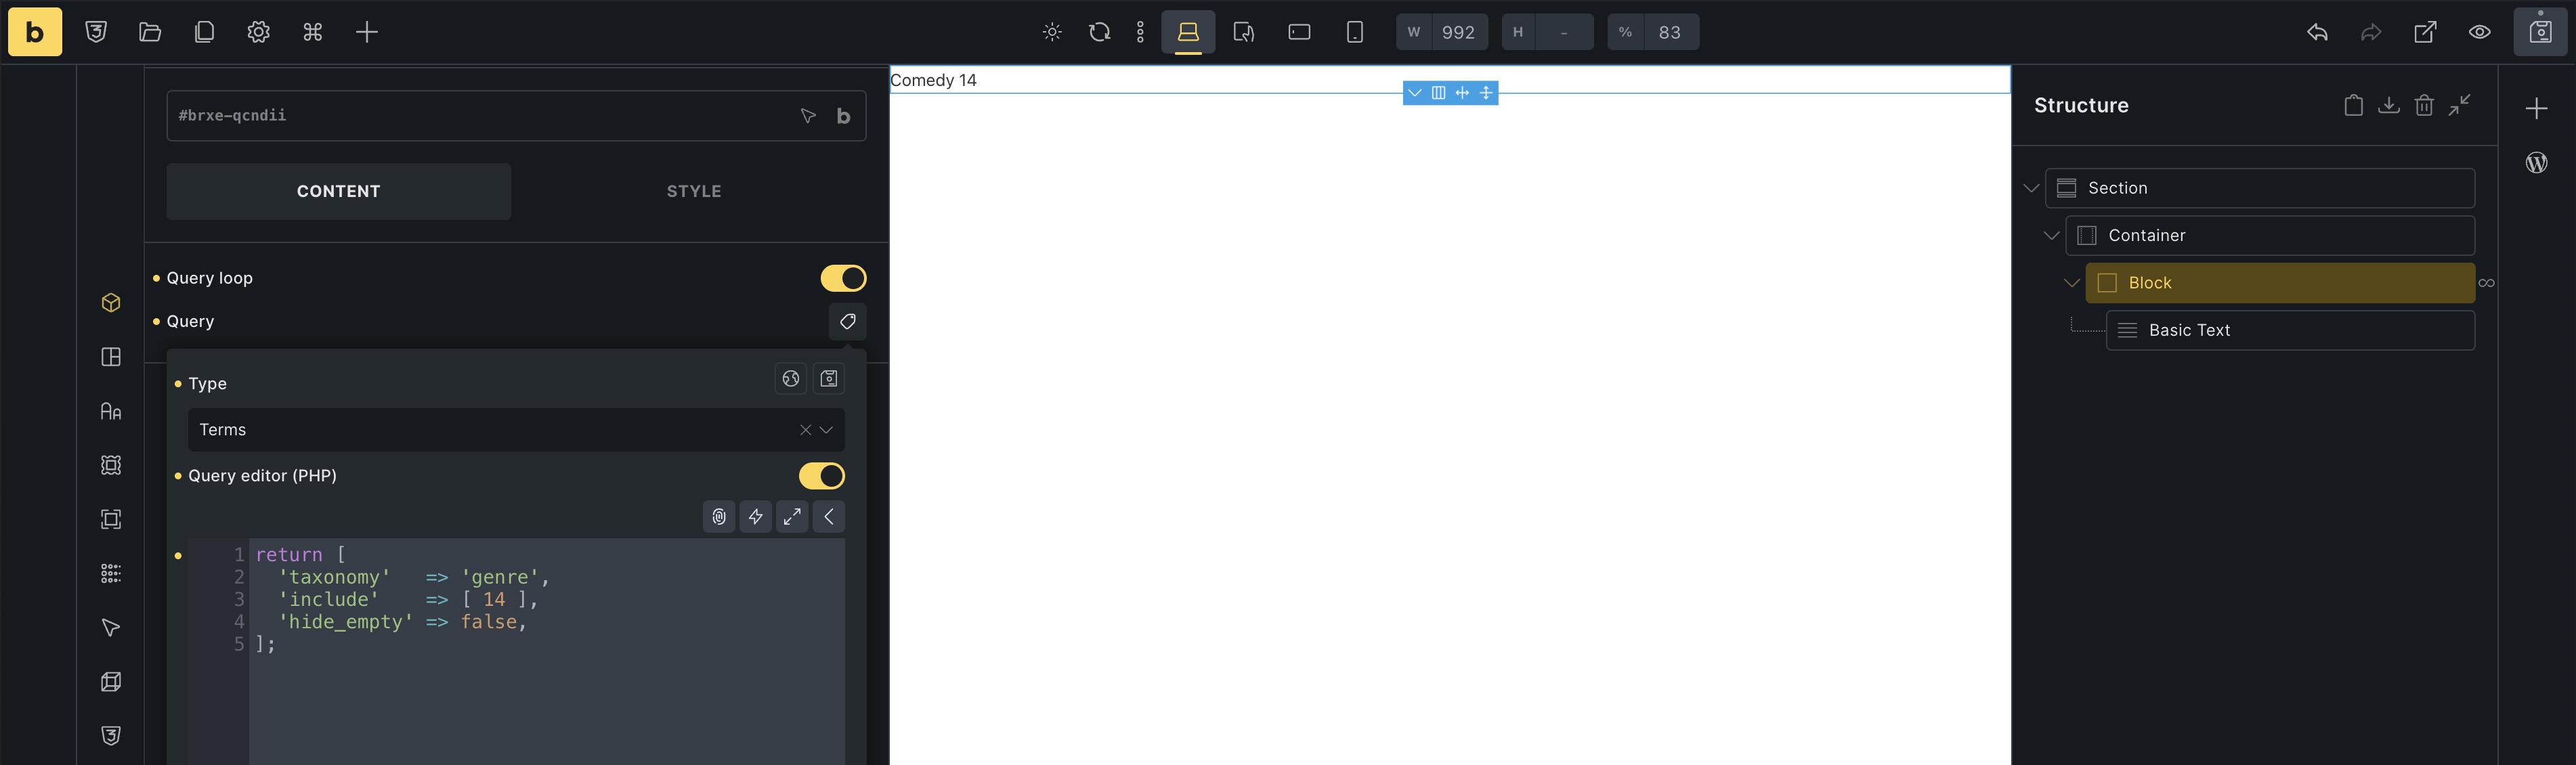2576x765 pixels.
Task: Click horizontal sizing icon on canvas element toolbar
Action: pyautogui.click(x=1462, y=93)
